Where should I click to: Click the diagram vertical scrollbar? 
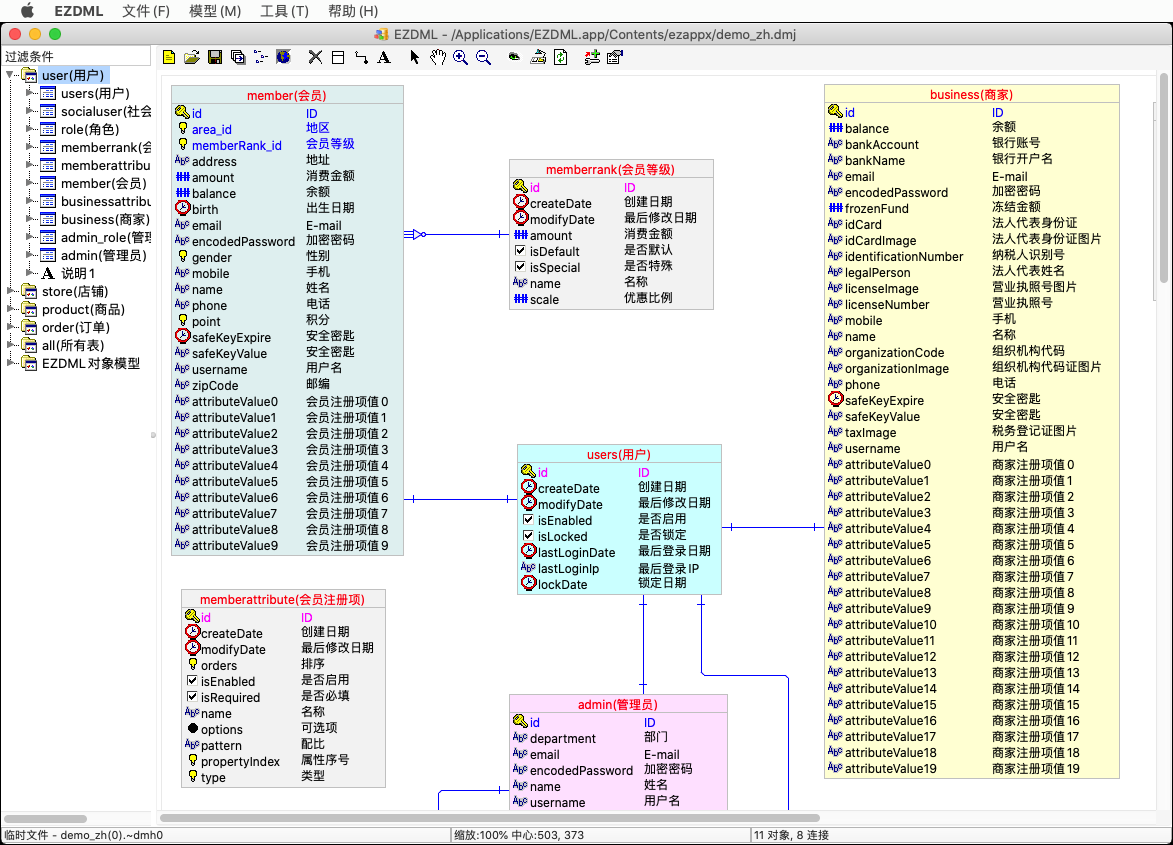[x=1164, y=178]
